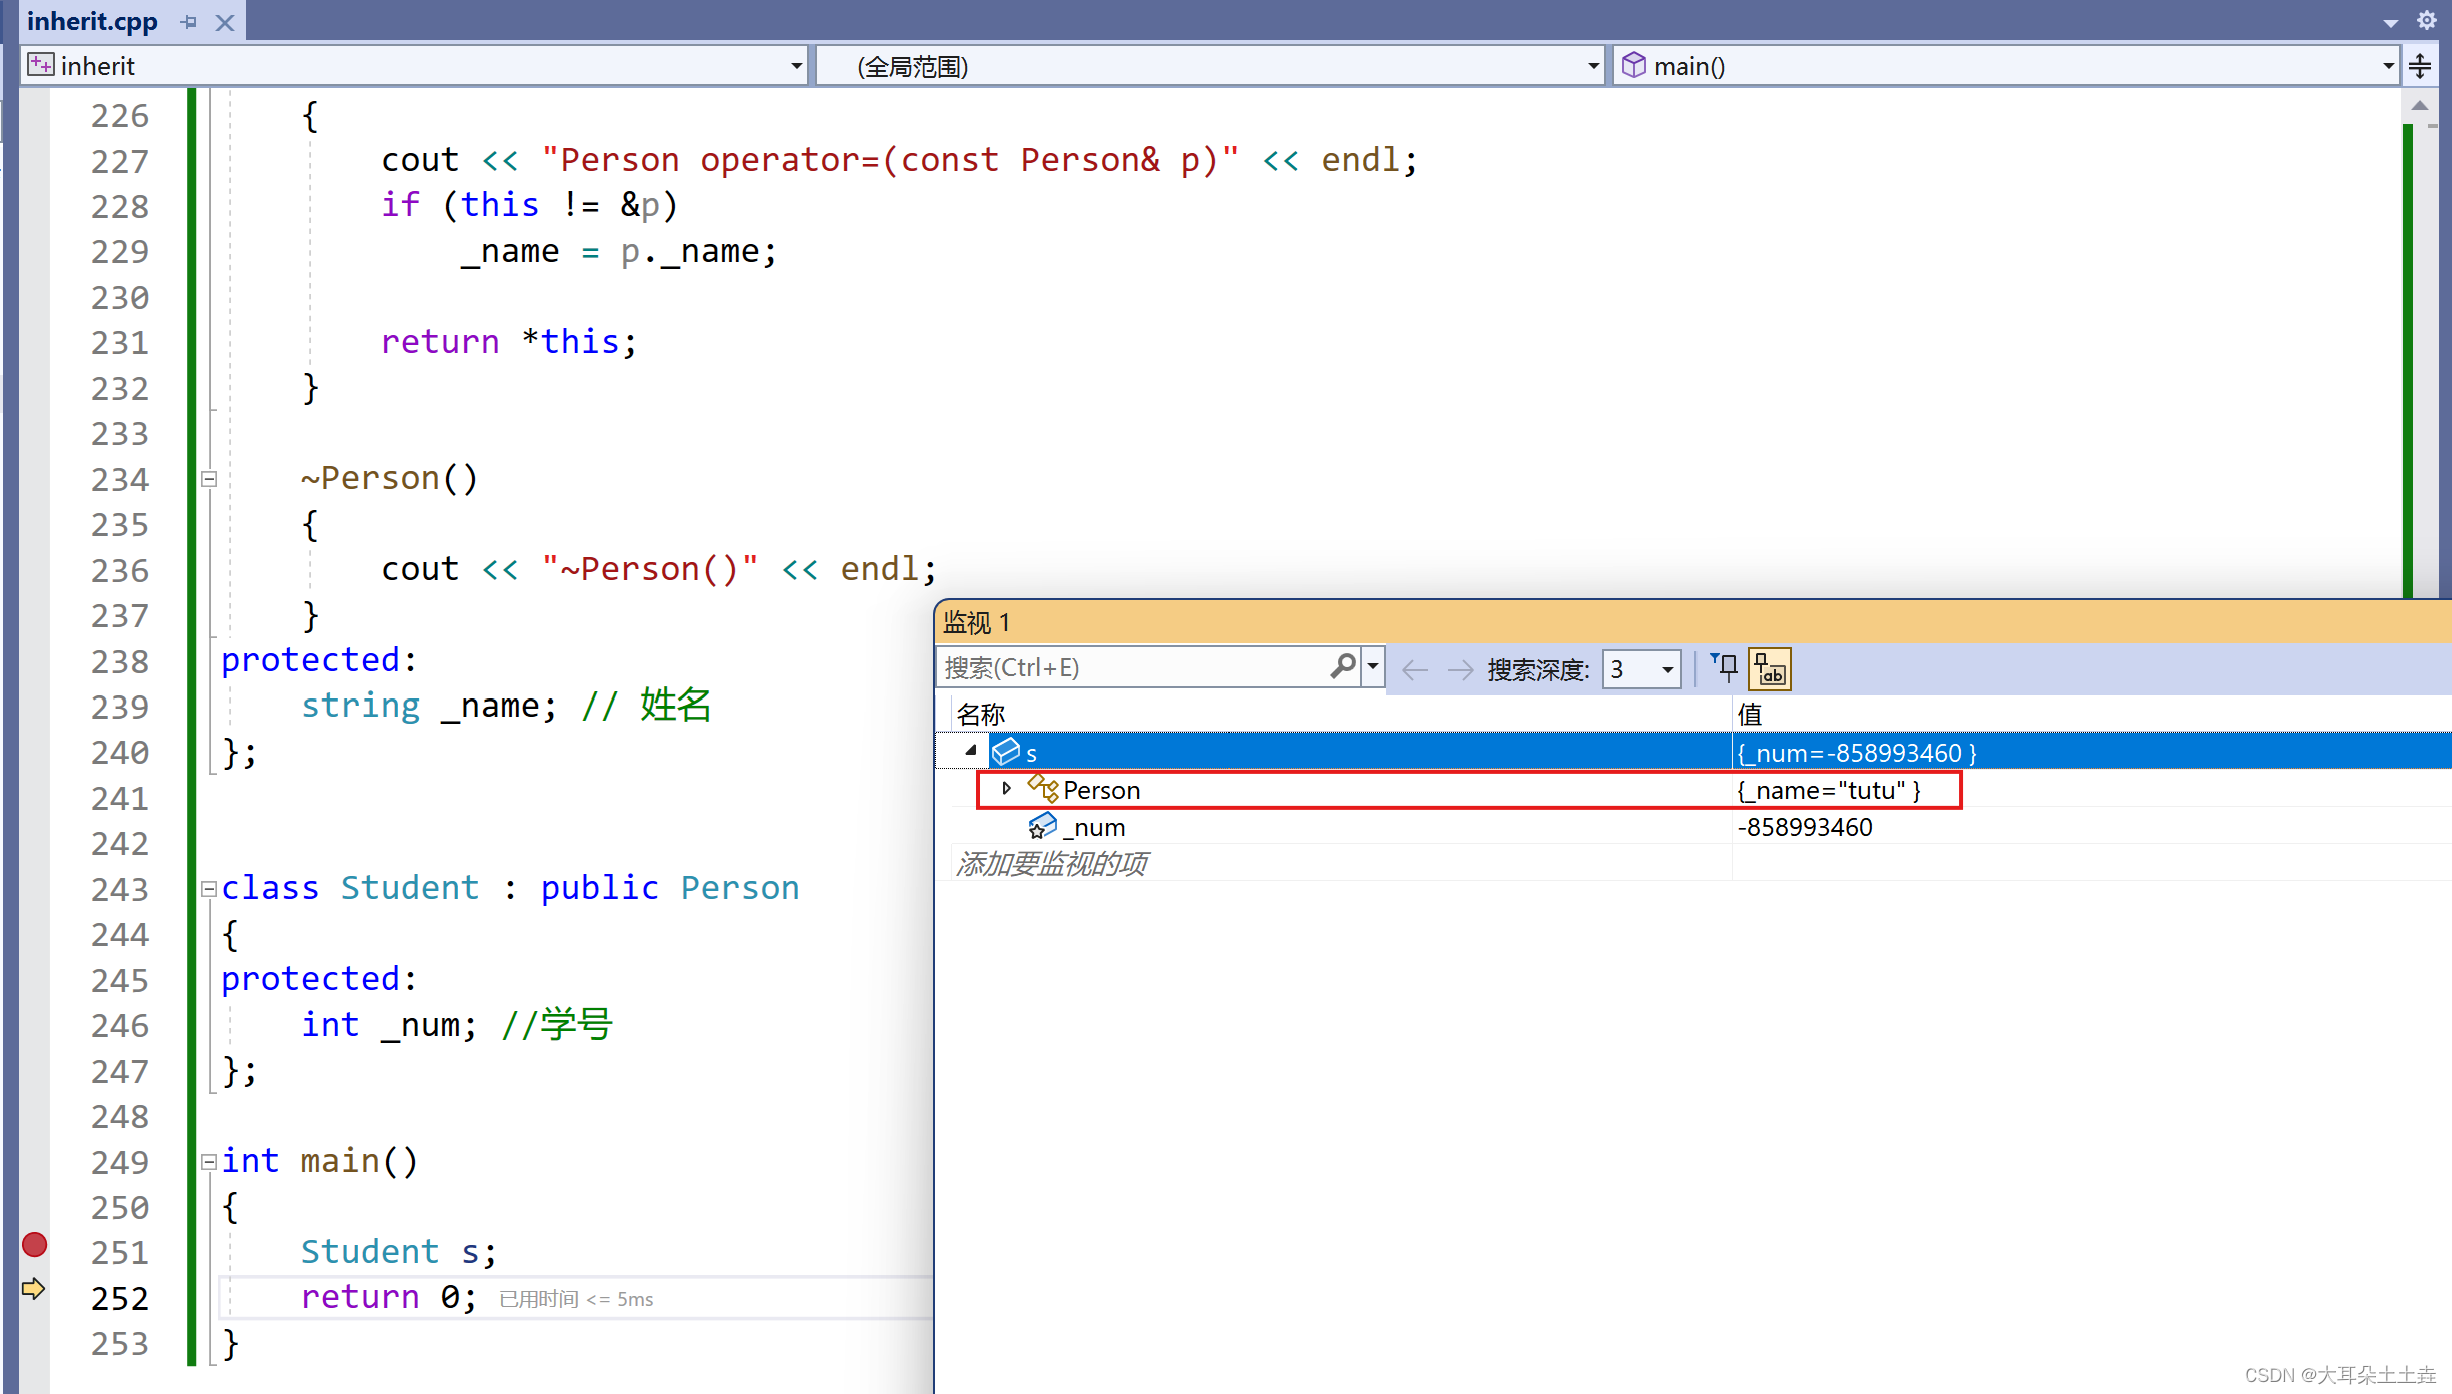Click the word Student on line 243
Viewport: 2452px width, 1394px height.
point(410,888)
